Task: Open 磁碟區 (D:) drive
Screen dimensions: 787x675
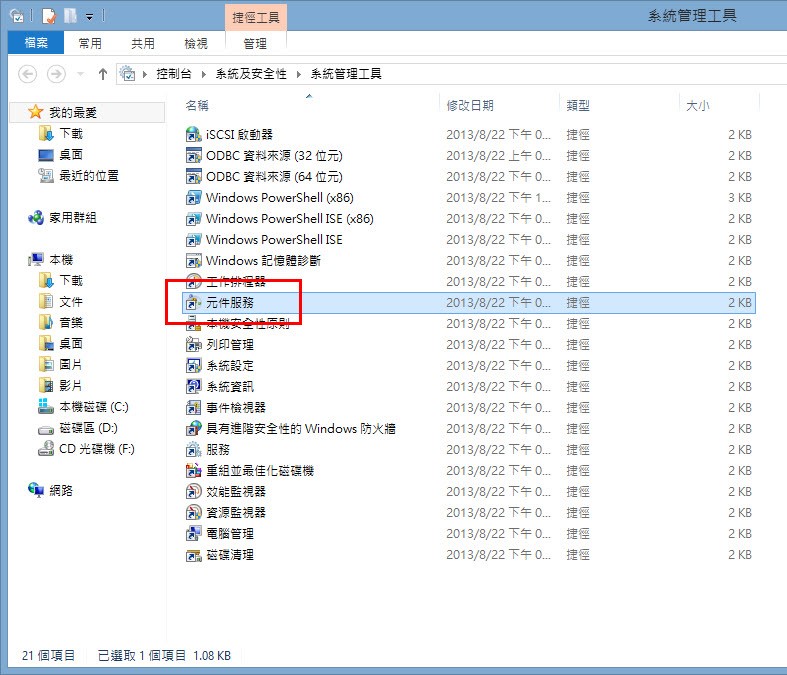Action: [x=88, y=428]
